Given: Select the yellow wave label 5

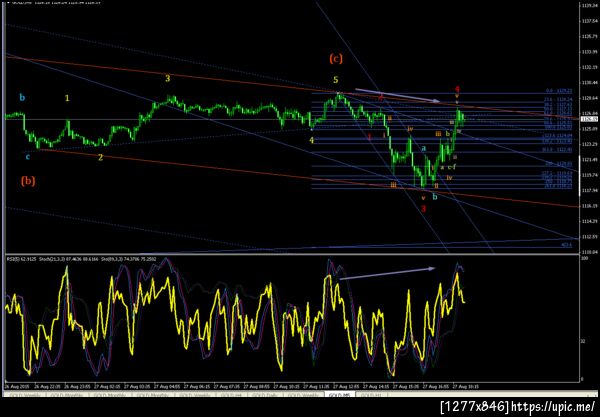Looking at the screenshot, I should pos(336,80).
